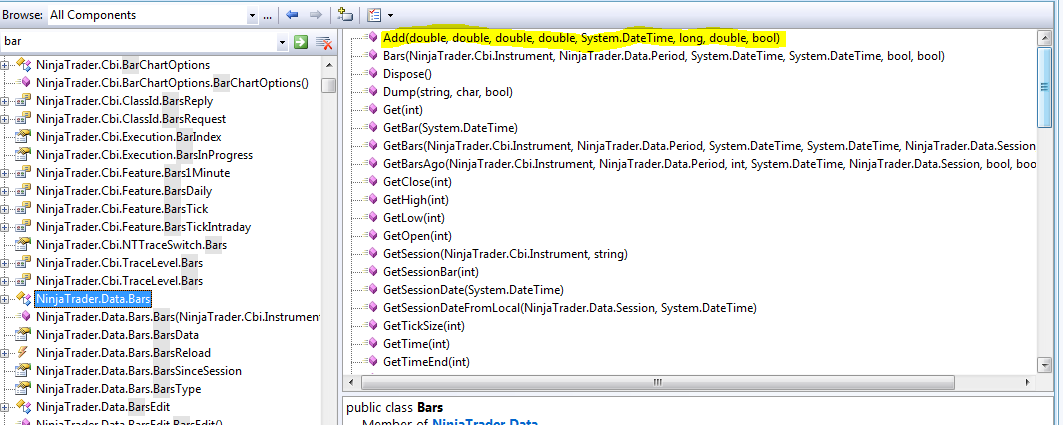Click the method icon beside Add(double...)

[371, 37]
